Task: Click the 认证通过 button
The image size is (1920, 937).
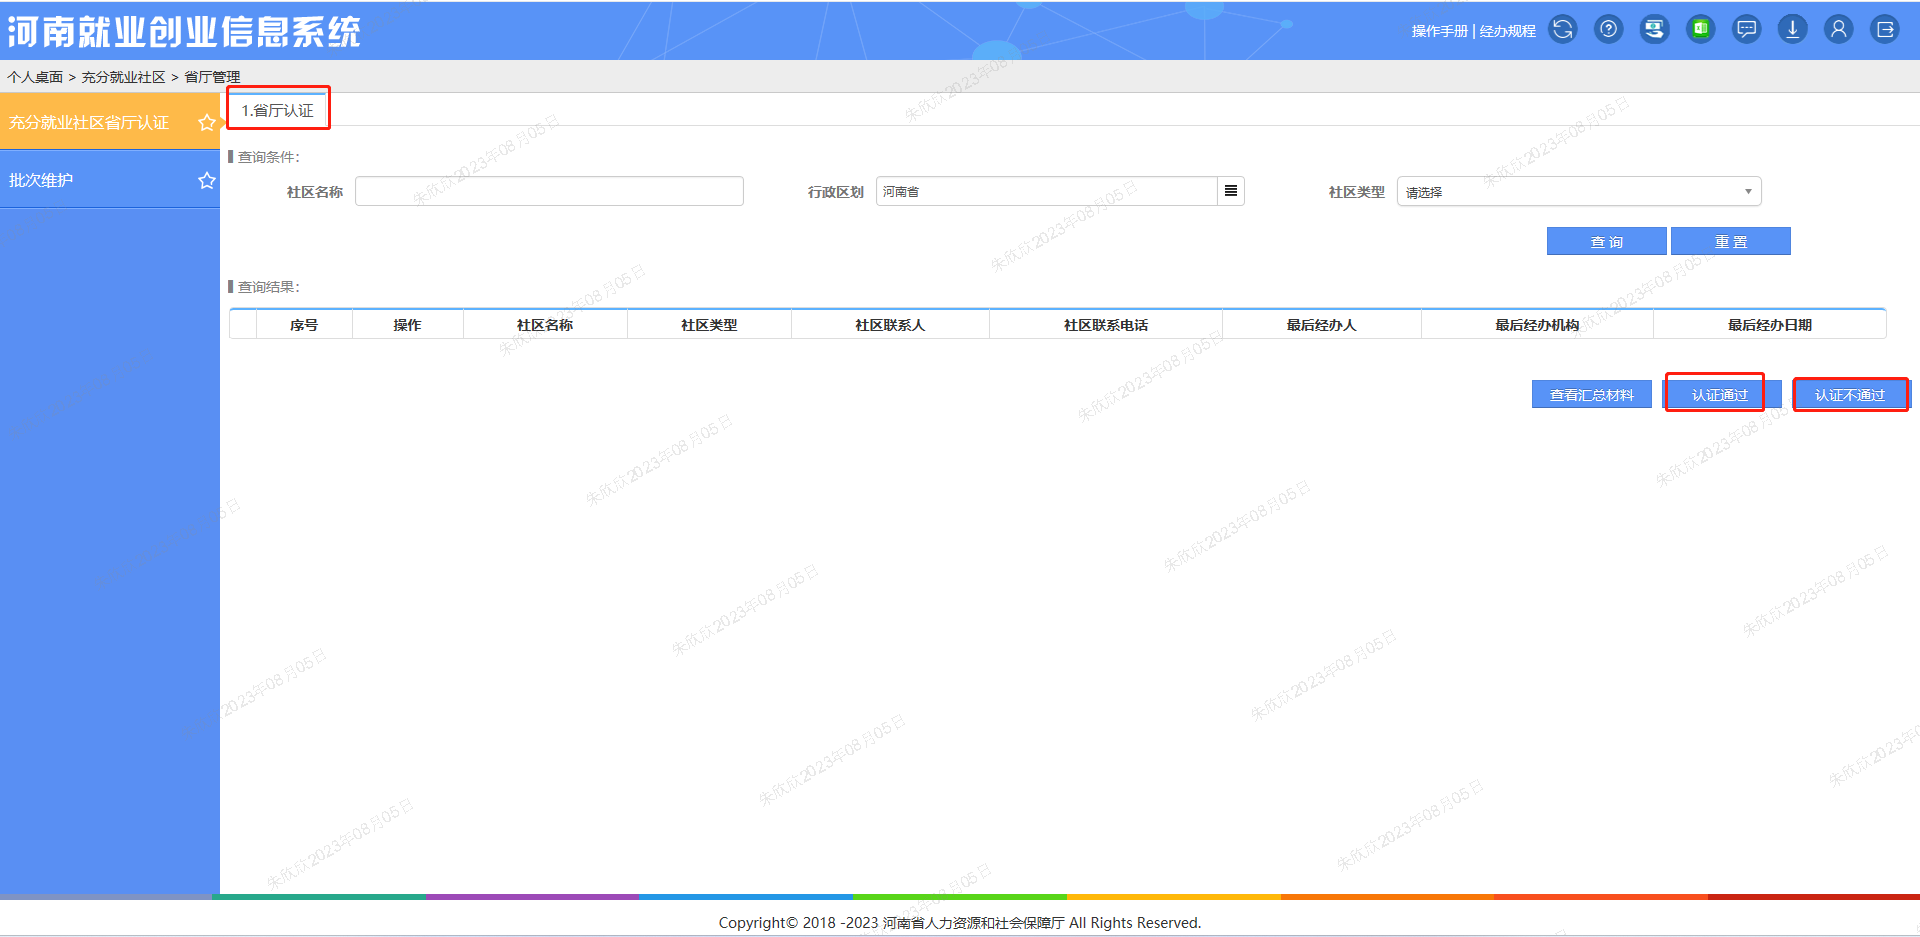Action: coord(1714,394)
